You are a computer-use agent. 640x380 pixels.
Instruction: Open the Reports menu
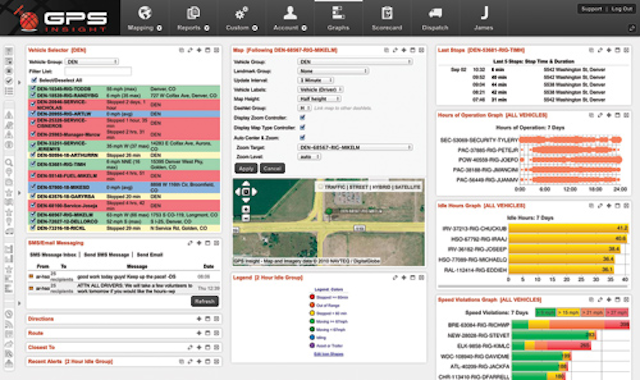[193, 18]
